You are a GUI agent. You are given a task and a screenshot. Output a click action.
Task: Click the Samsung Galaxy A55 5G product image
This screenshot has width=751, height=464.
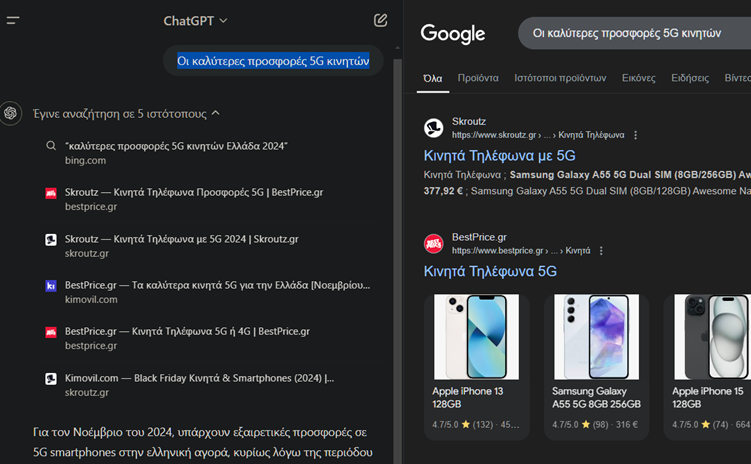pos(596,337)
